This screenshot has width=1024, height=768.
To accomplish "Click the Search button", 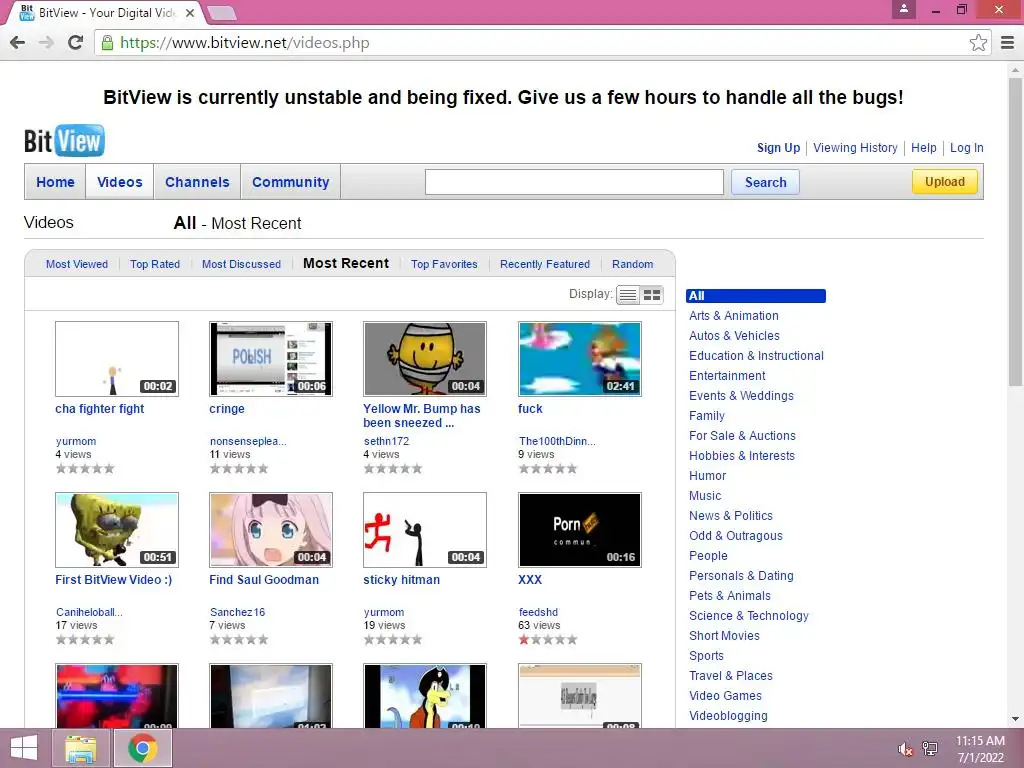I will click(x=765, y=182).
